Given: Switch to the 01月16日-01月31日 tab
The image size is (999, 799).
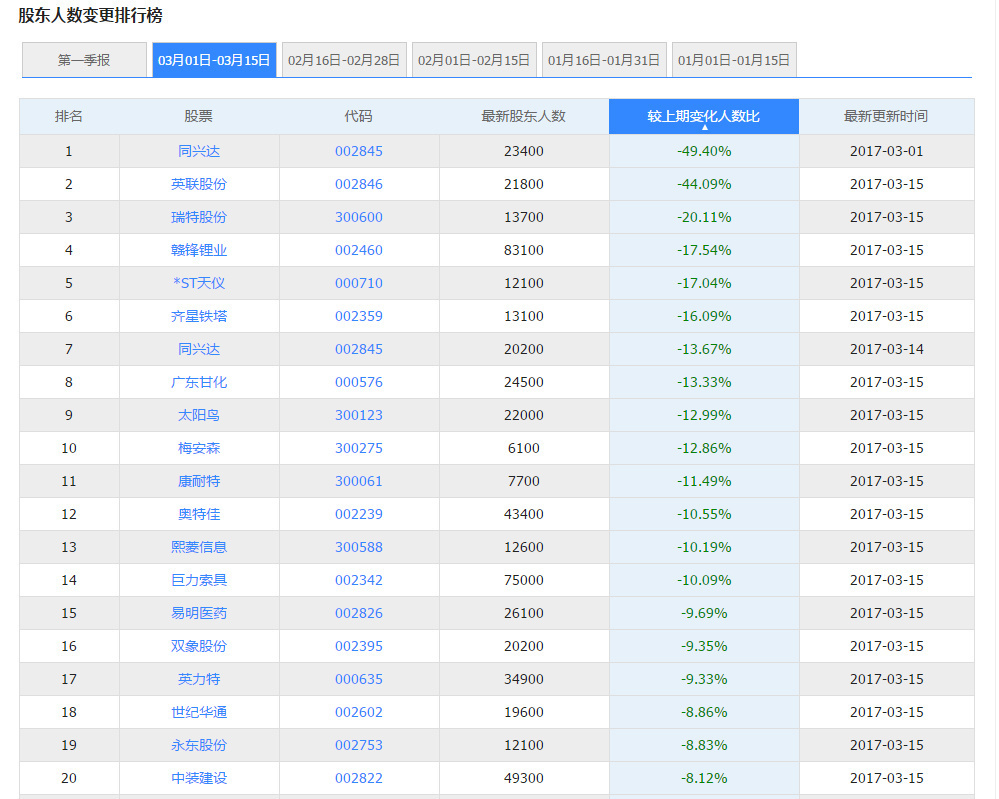Looking at the screenshot, I should (x=604, y=60).
